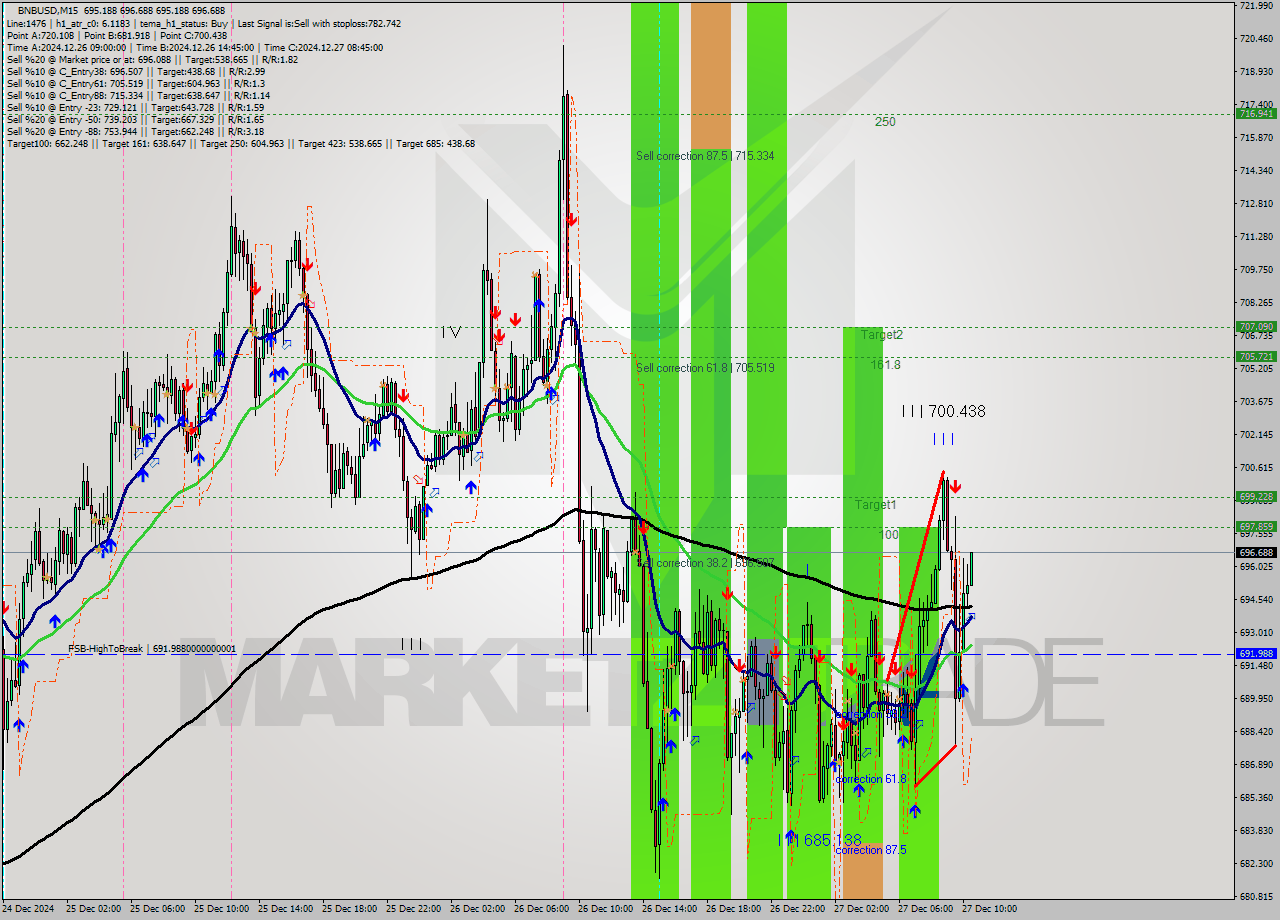The image size is (1280, 920).
Task: Select the 'FSB-HighToBreak | 691.988' line label
Action: (152, 649)
